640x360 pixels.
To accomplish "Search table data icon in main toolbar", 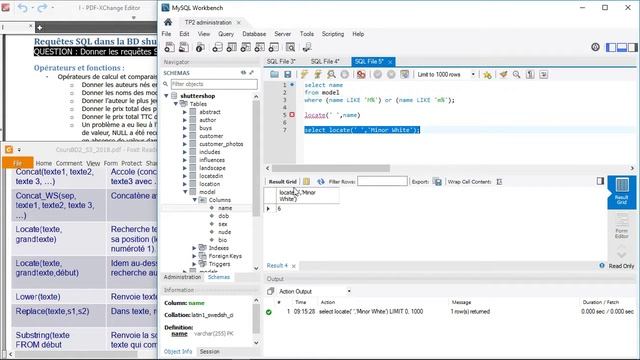I will [x=290, y=47].
